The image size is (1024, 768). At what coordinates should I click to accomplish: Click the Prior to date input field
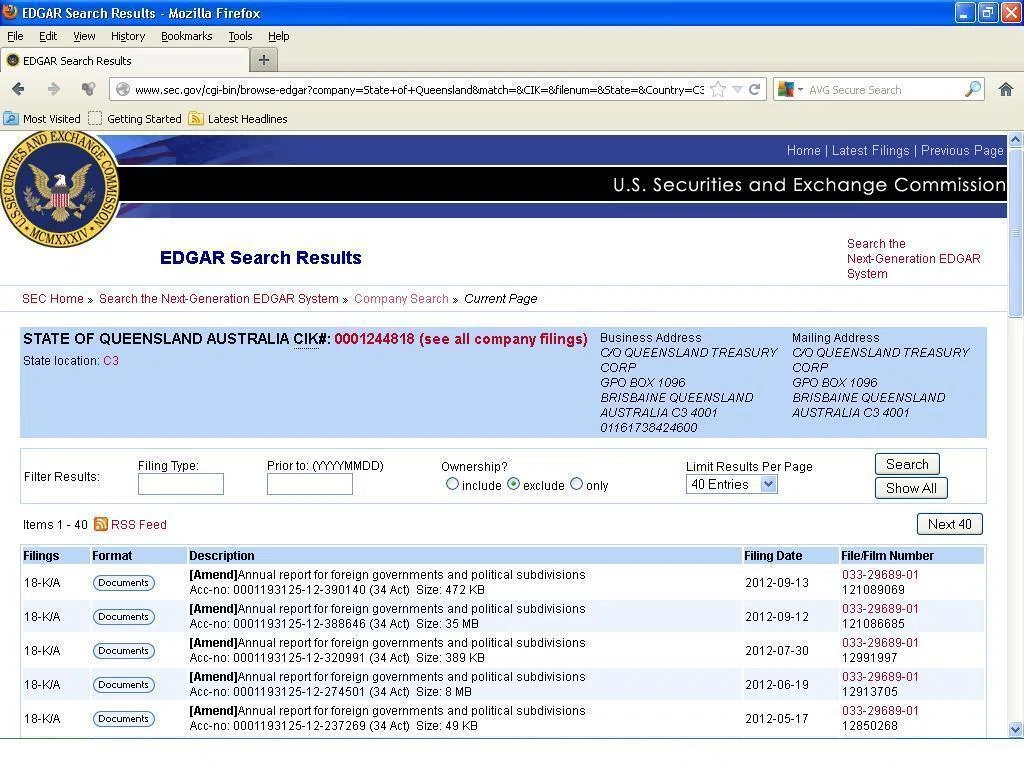(x=310, y=484)
